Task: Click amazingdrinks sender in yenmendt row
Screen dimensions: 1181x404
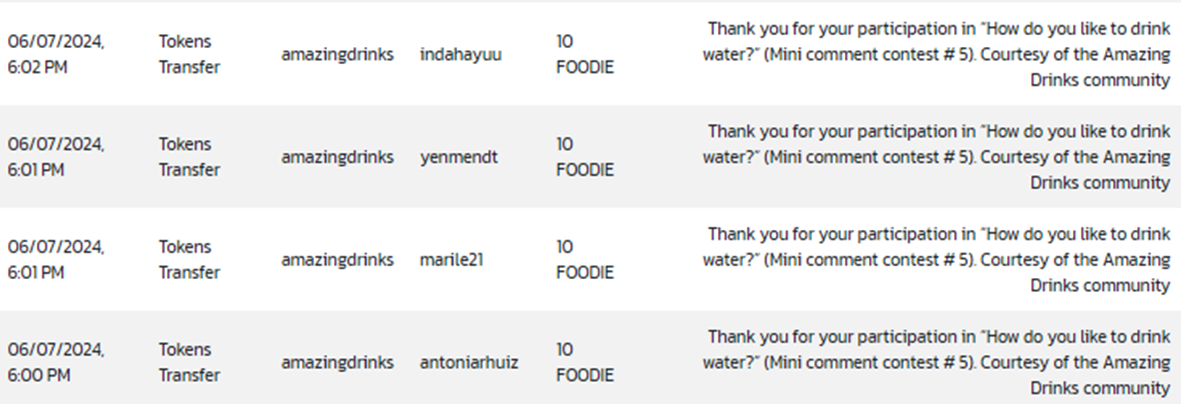Action: 337,157
